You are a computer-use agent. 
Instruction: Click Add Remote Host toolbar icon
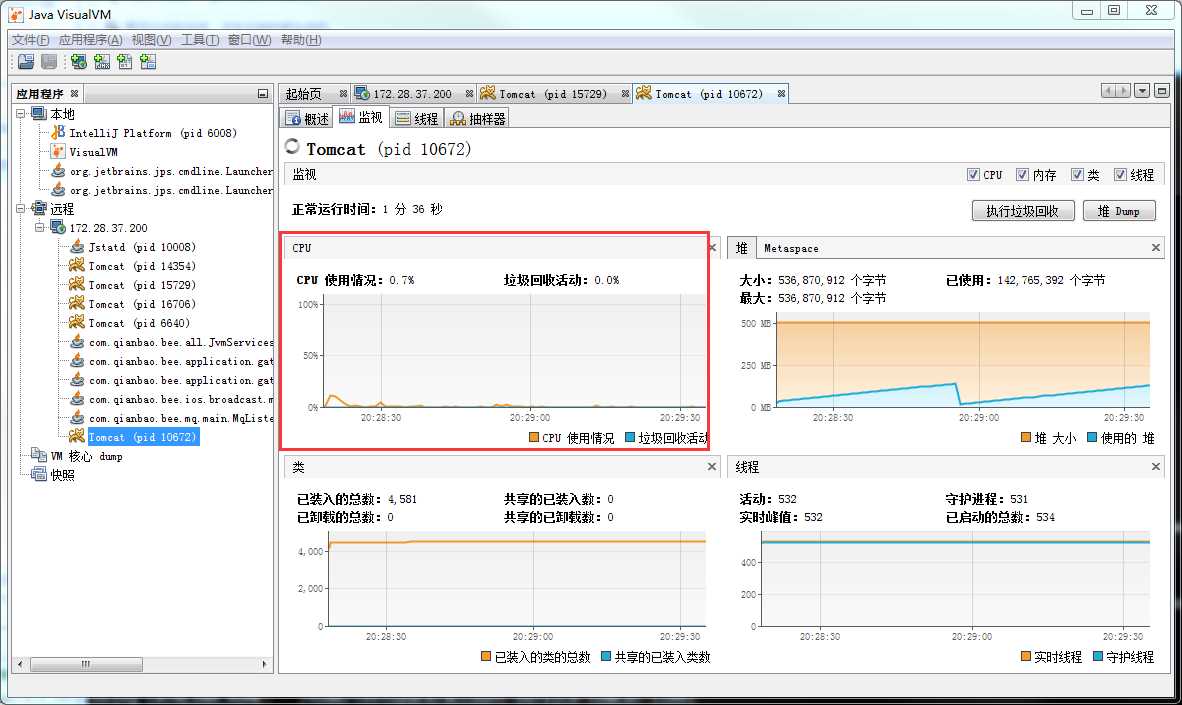coord(79,62)
